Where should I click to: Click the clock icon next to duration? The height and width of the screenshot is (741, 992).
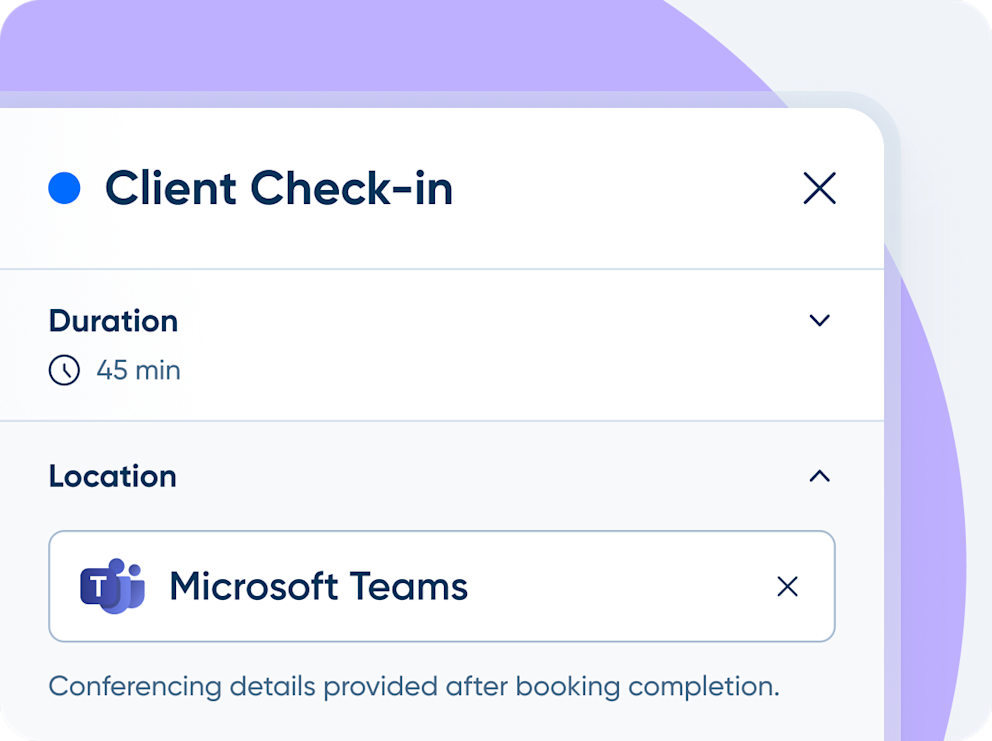(62, 370)
